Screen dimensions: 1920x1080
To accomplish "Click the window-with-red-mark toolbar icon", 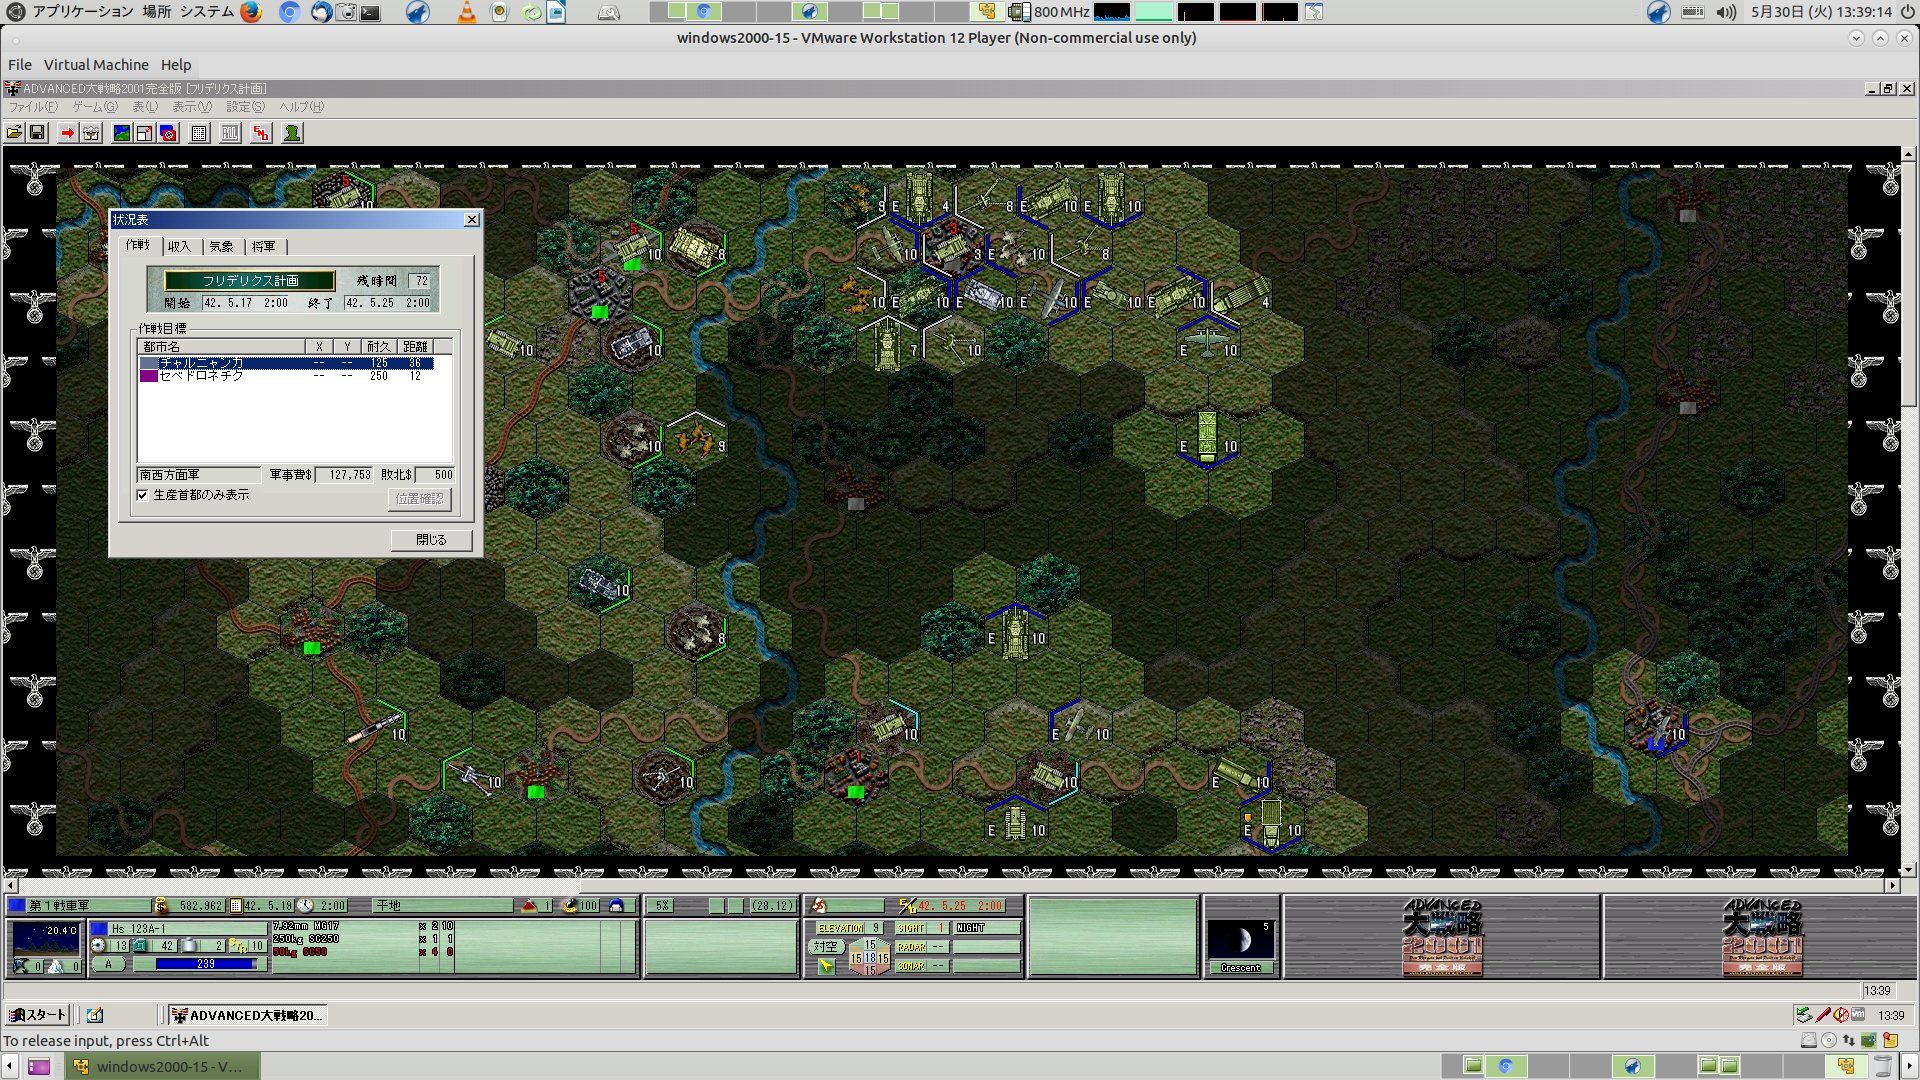I will click(x=145, y=133).
